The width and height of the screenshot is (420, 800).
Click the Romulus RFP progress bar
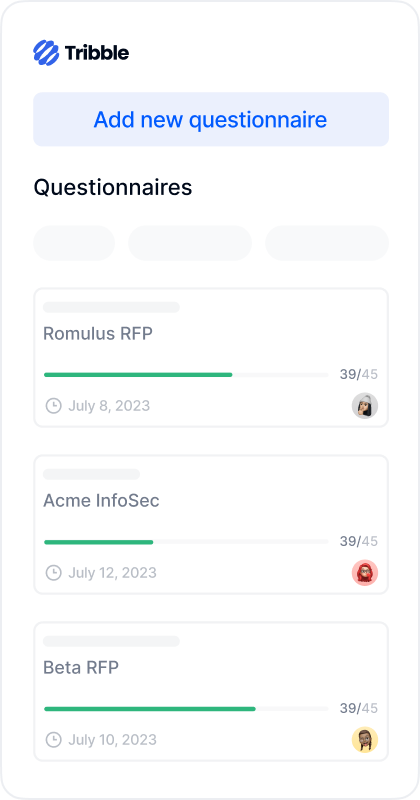click(x=186, y=374)
